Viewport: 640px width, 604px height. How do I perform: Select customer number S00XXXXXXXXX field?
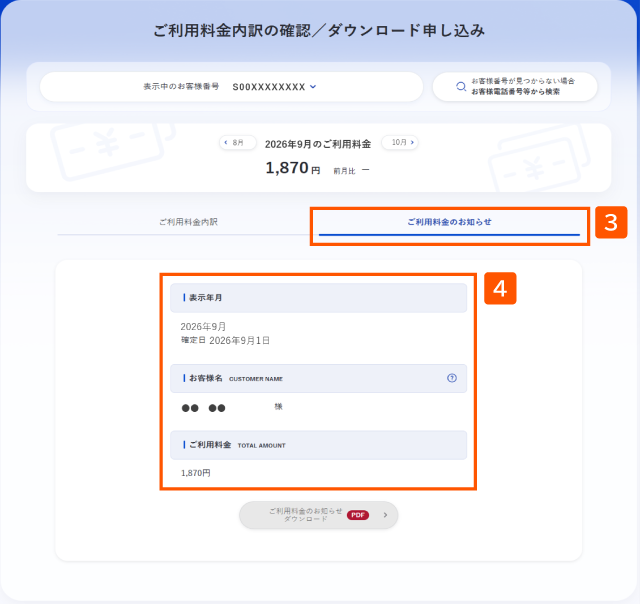point(231,87)
